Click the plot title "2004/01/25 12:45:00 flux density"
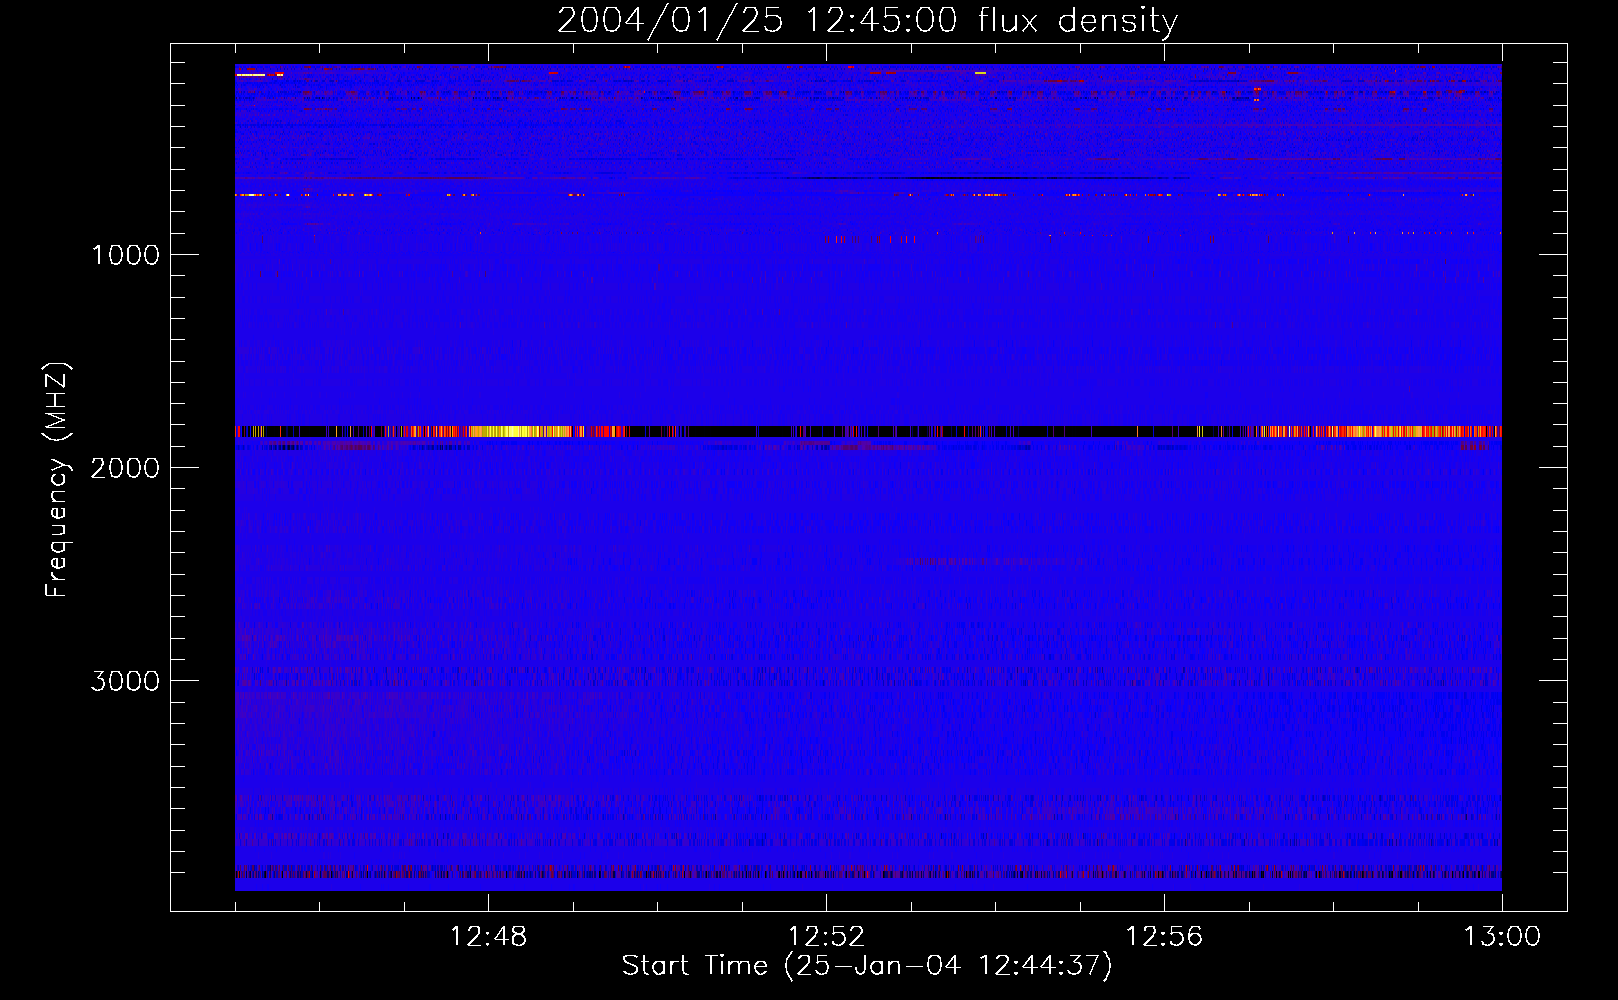Screen dimensions: 1618x1000 pos(867,21)
